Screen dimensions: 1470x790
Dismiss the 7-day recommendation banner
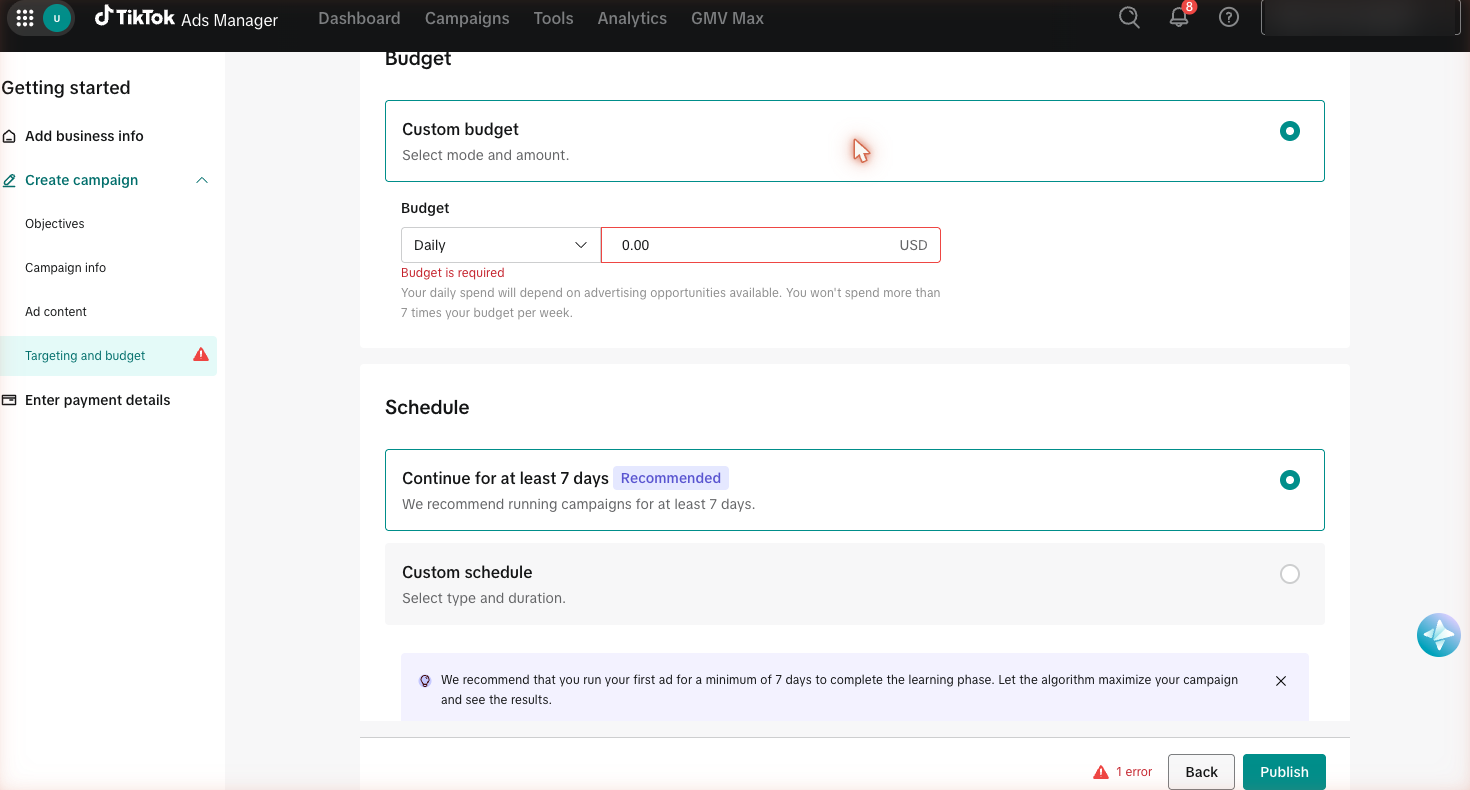pos(1281,681)
